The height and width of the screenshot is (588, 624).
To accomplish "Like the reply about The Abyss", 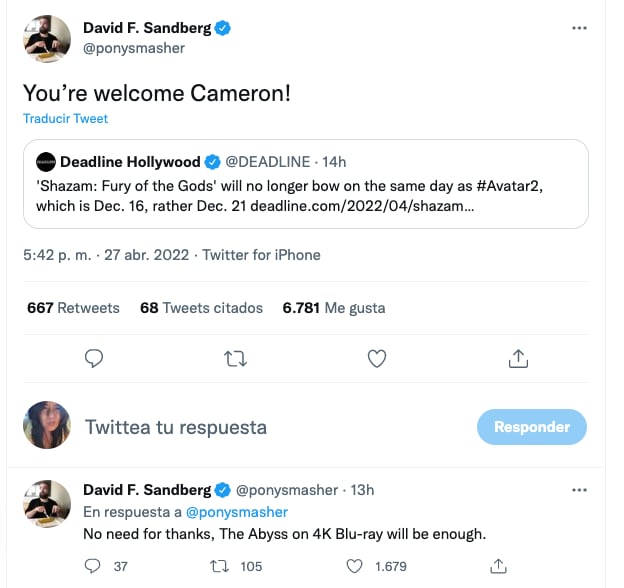I will tap(354, 566).
